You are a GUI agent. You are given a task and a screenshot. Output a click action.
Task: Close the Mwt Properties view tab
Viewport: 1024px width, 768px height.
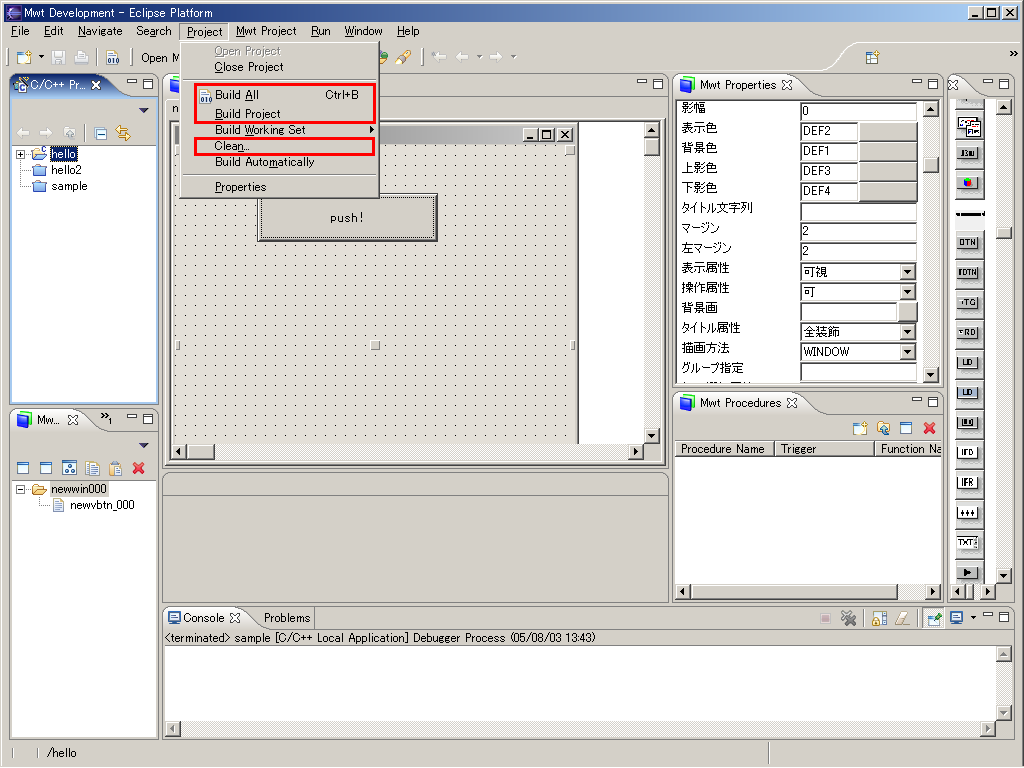[x=787, y=85]
